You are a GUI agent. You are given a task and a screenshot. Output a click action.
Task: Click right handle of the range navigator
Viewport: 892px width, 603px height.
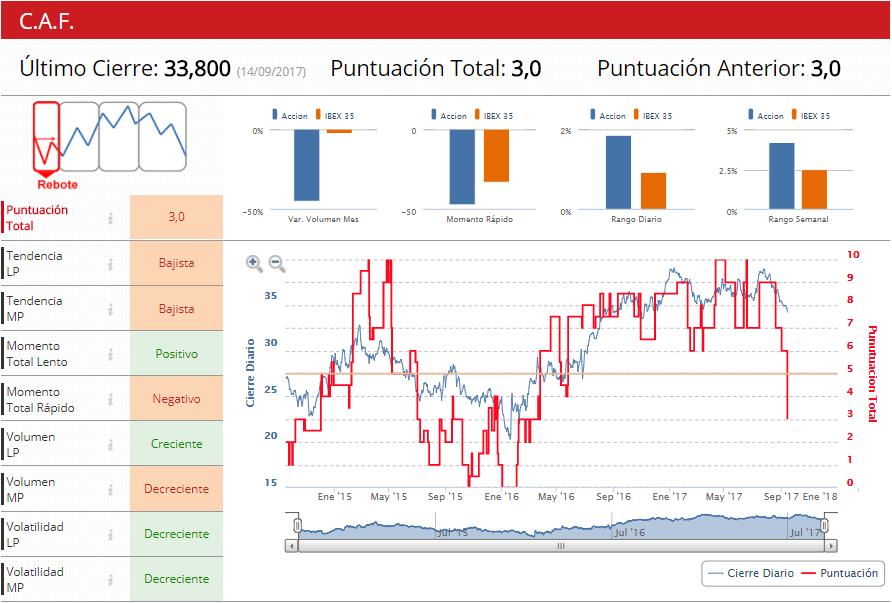824,525
